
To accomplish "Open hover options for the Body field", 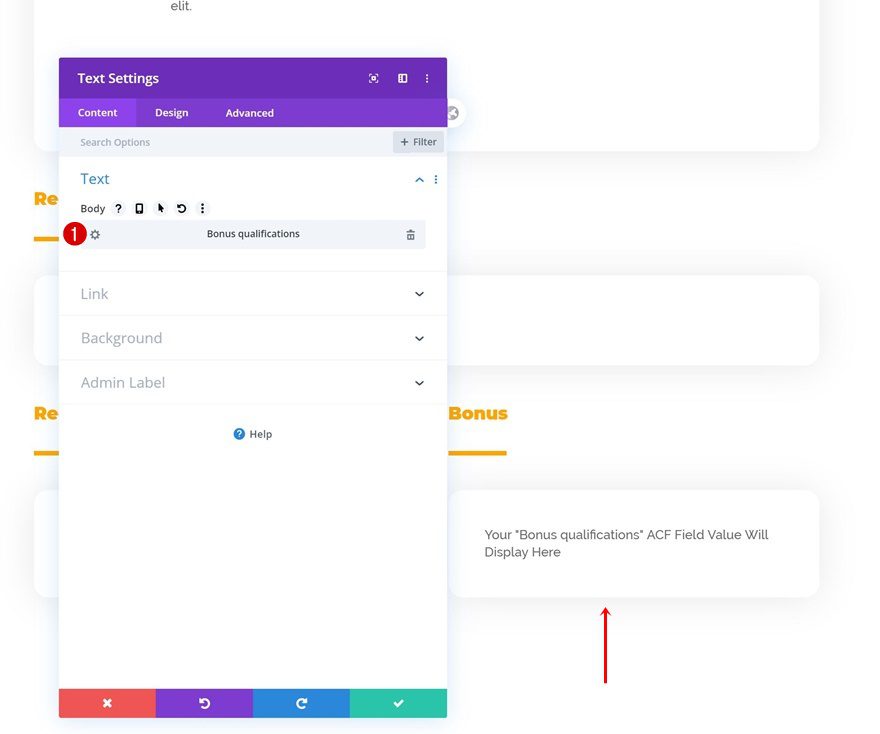I will tap(160, 208).
